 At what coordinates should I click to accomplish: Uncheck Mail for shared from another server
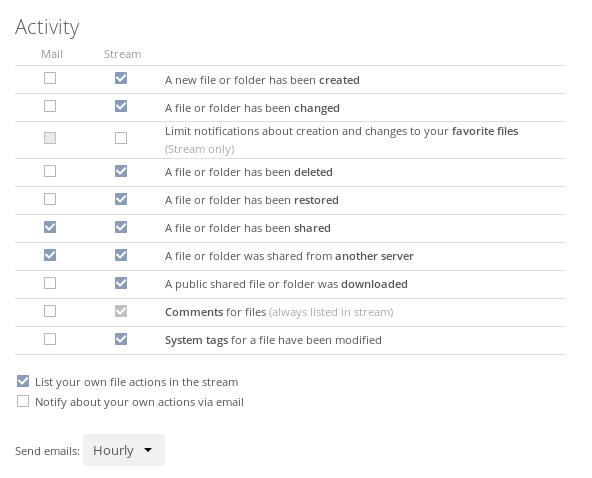pos(50,255)
